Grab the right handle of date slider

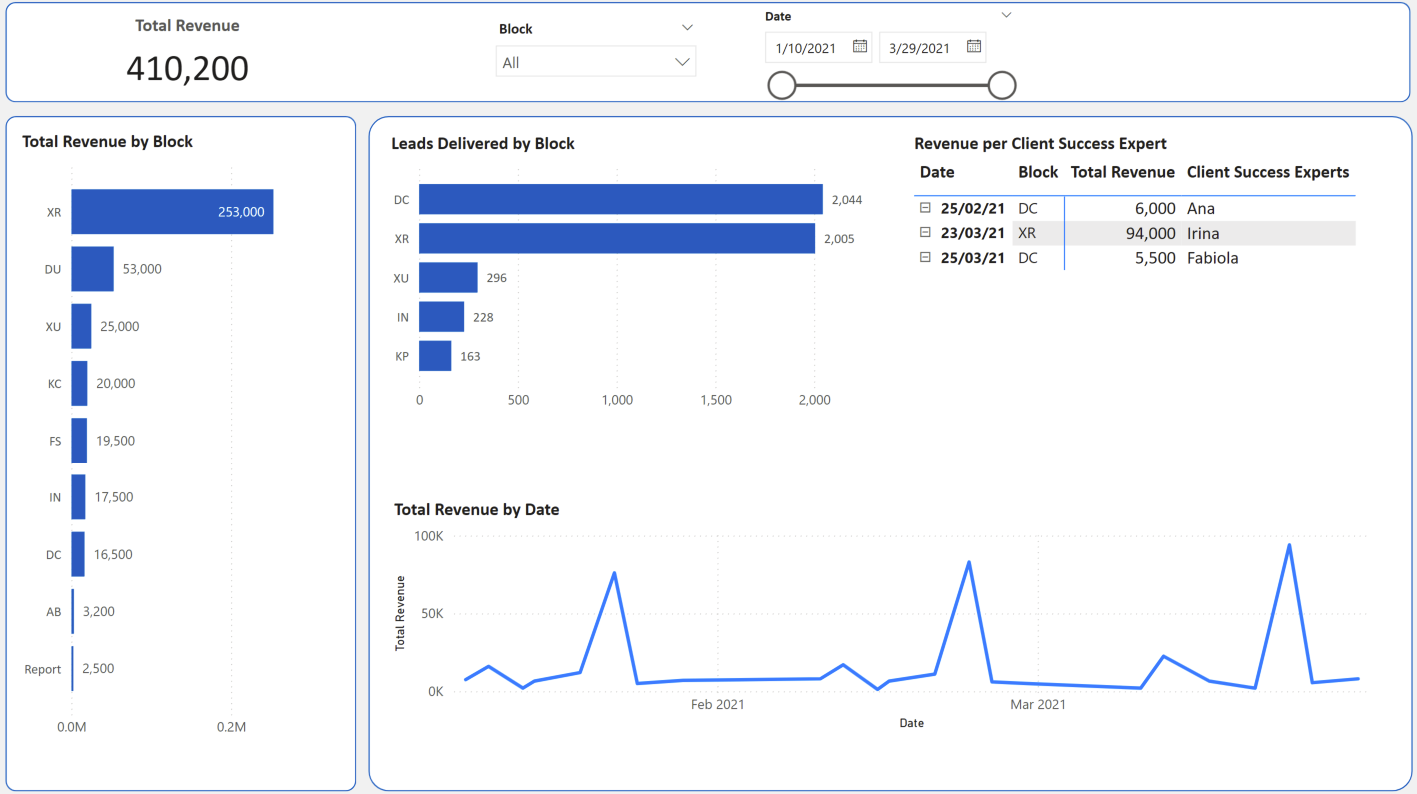pos(1002,86)
